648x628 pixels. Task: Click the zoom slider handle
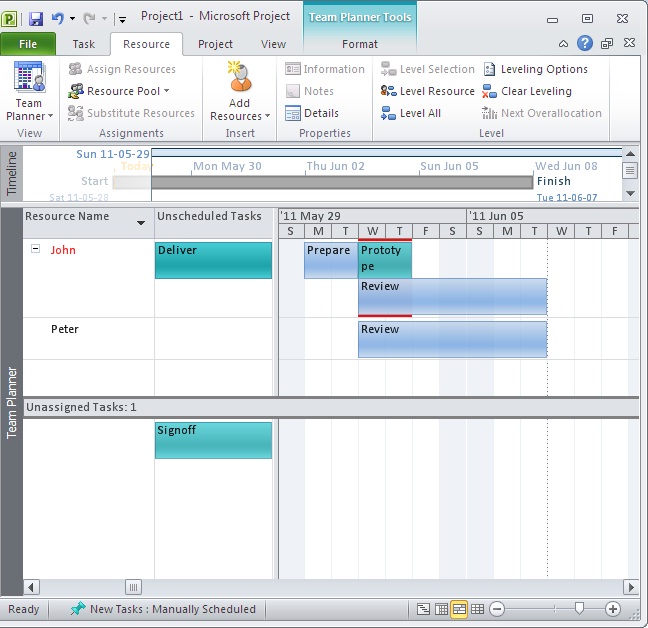click(579, 608)
